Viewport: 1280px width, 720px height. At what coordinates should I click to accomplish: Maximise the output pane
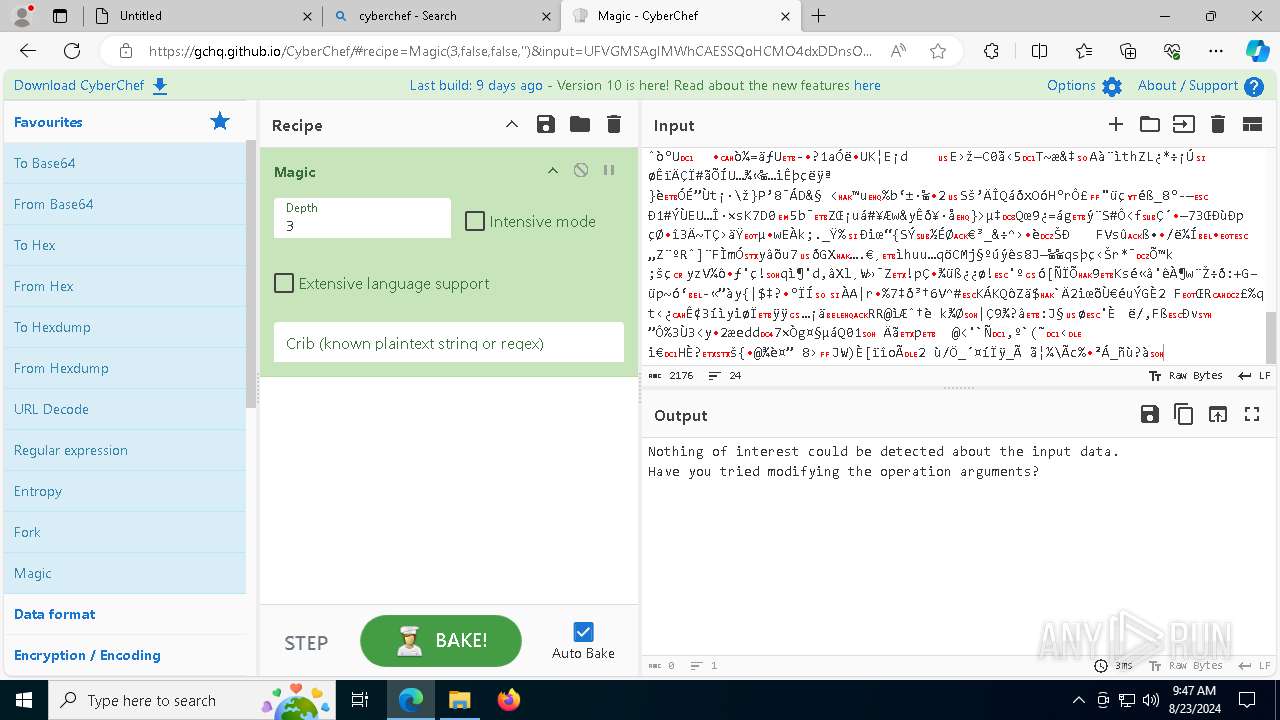pyautogui.click(x=1252, y=414)
